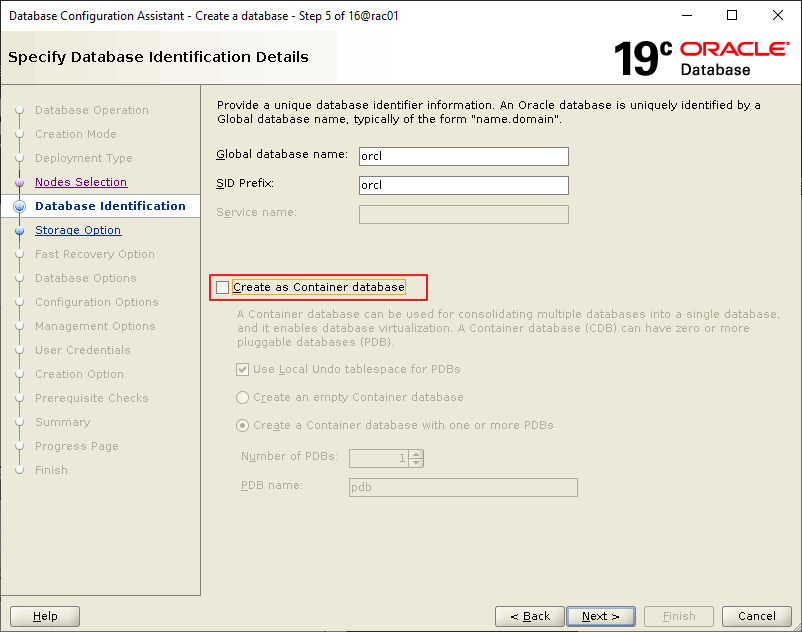Click the Global database name field
The width and height of the screenshot is (802, 632).
(x=463, y=156)
